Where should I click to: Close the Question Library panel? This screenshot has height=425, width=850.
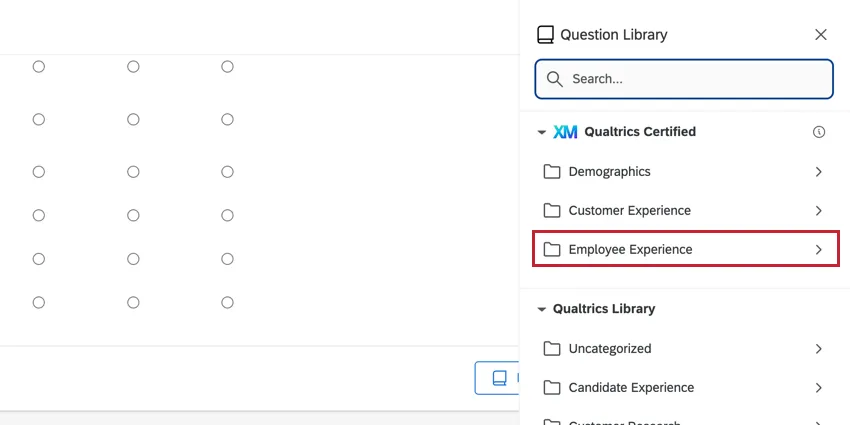pyautogui.click(x=821, y=35)
